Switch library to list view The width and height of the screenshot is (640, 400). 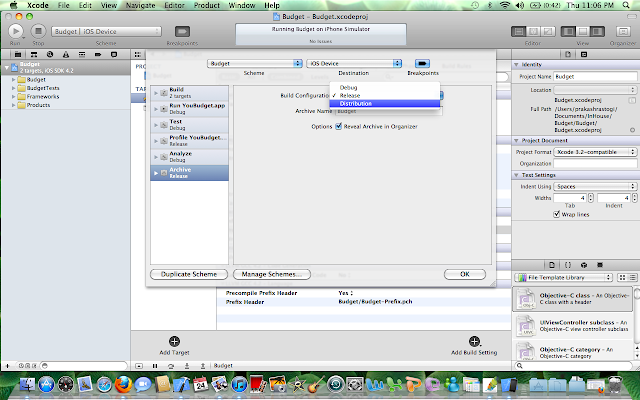632,278
